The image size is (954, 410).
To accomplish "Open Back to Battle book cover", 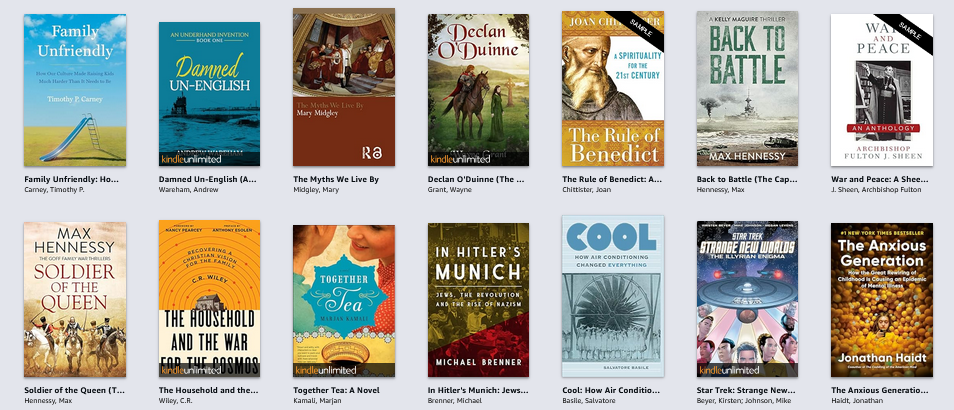I will pyautogui.click(x=747, y=89).
